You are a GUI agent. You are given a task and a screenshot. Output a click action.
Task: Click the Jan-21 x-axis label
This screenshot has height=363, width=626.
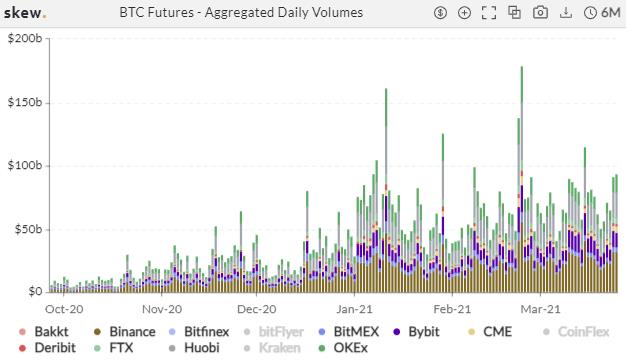pos(354,309)
